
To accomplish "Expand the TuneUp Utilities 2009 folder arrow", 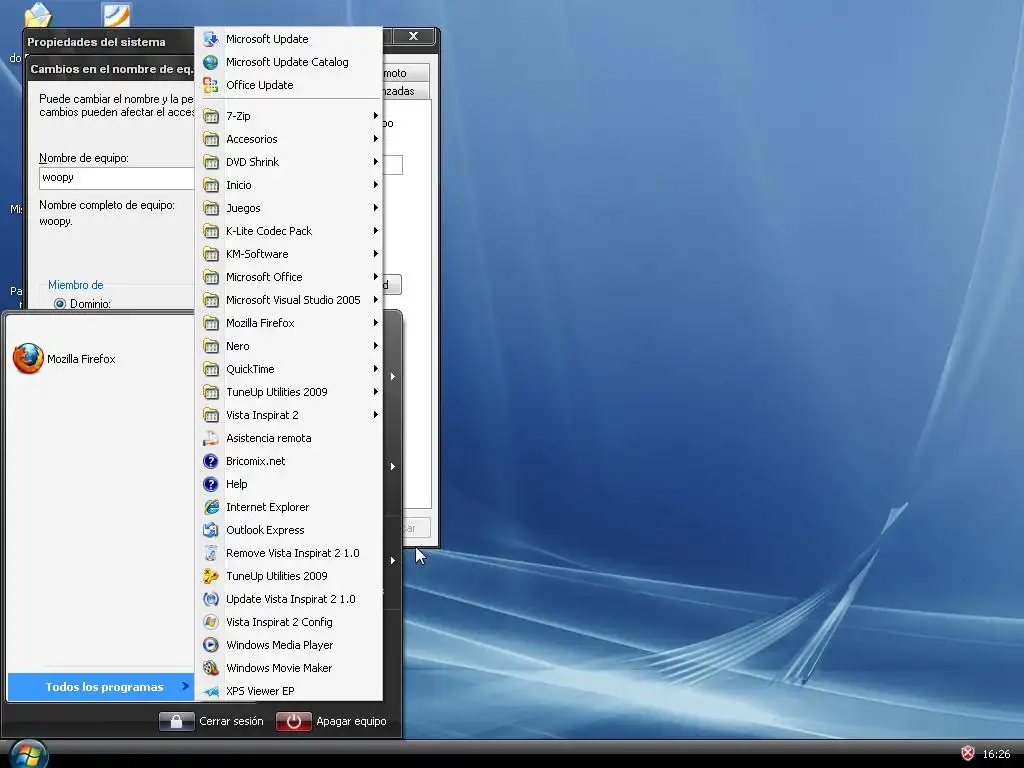I will (376, 392).
